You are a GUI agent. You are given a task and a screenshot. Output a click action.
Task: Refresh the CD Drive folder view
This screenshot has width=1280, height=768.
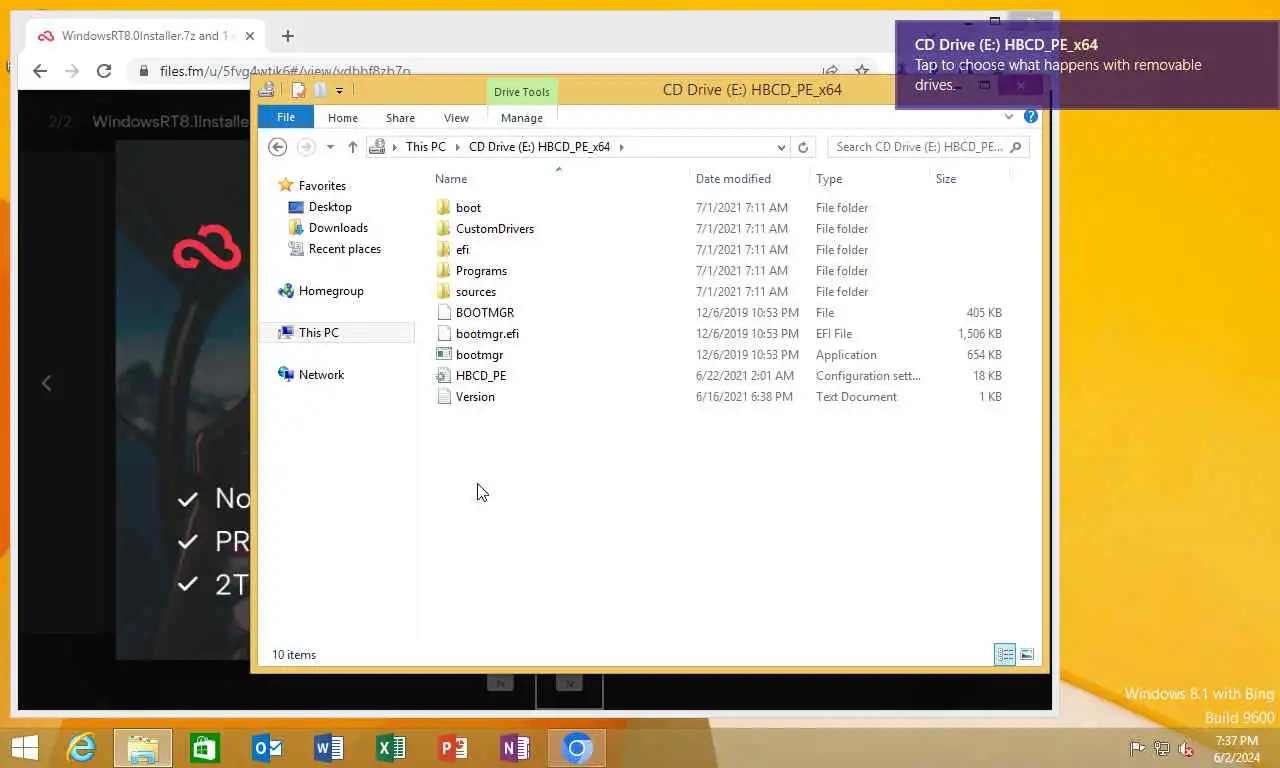[802, 147]
